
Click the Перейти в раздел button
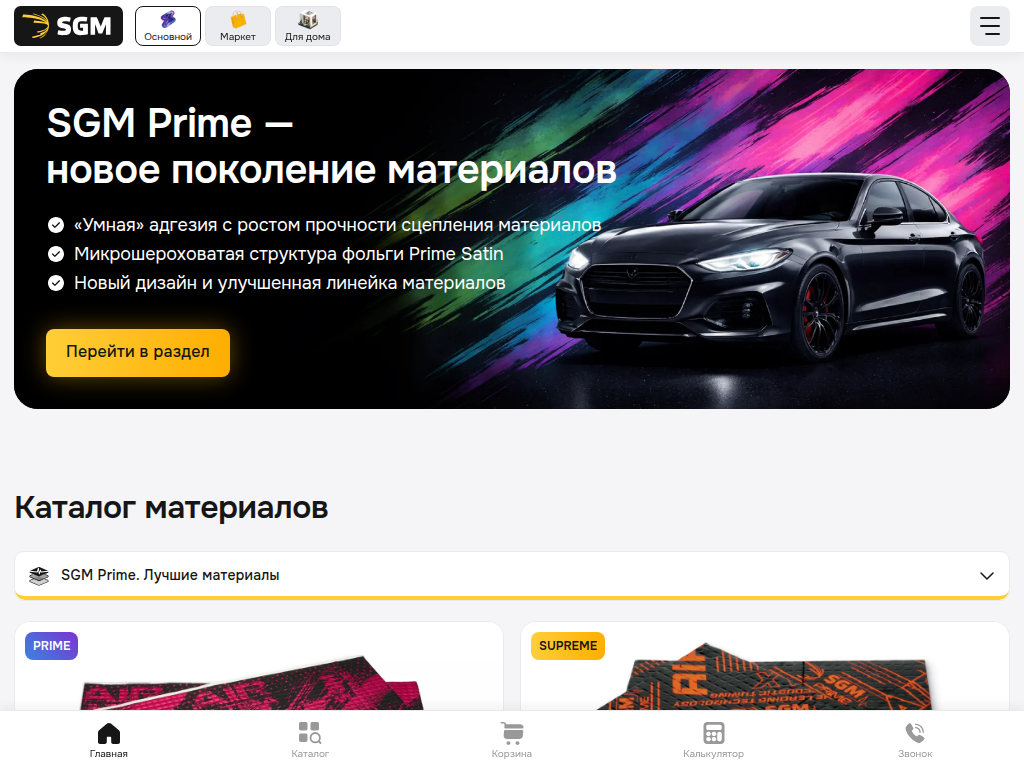pyautogui.click(x=138, y=353)
